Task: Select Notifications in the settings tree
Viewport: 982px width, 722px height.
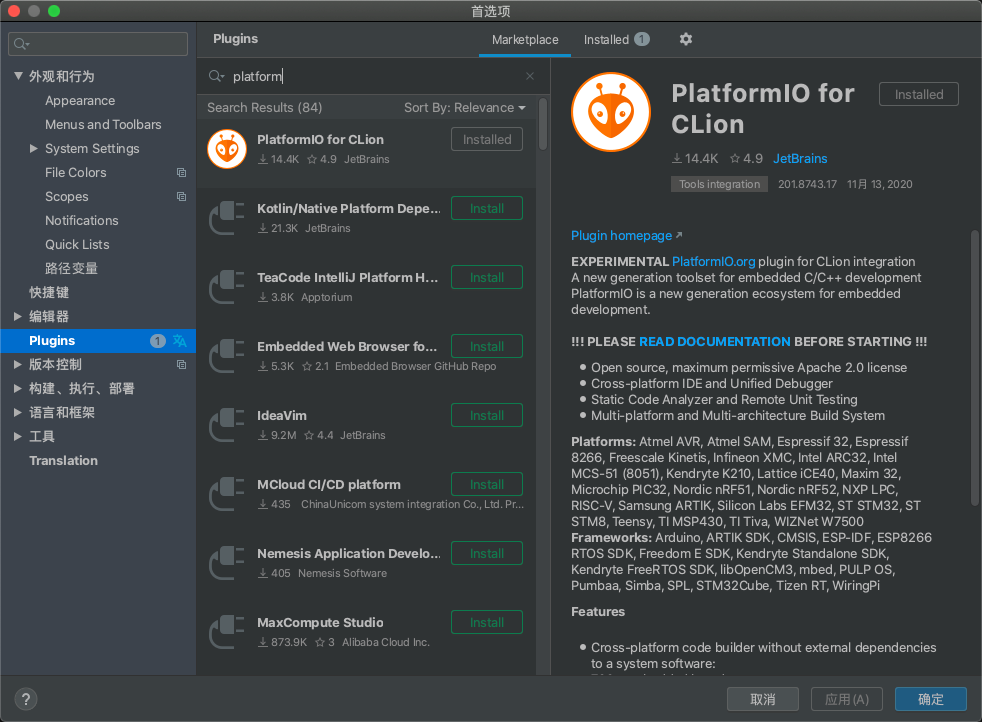Action: coord(81,220)
